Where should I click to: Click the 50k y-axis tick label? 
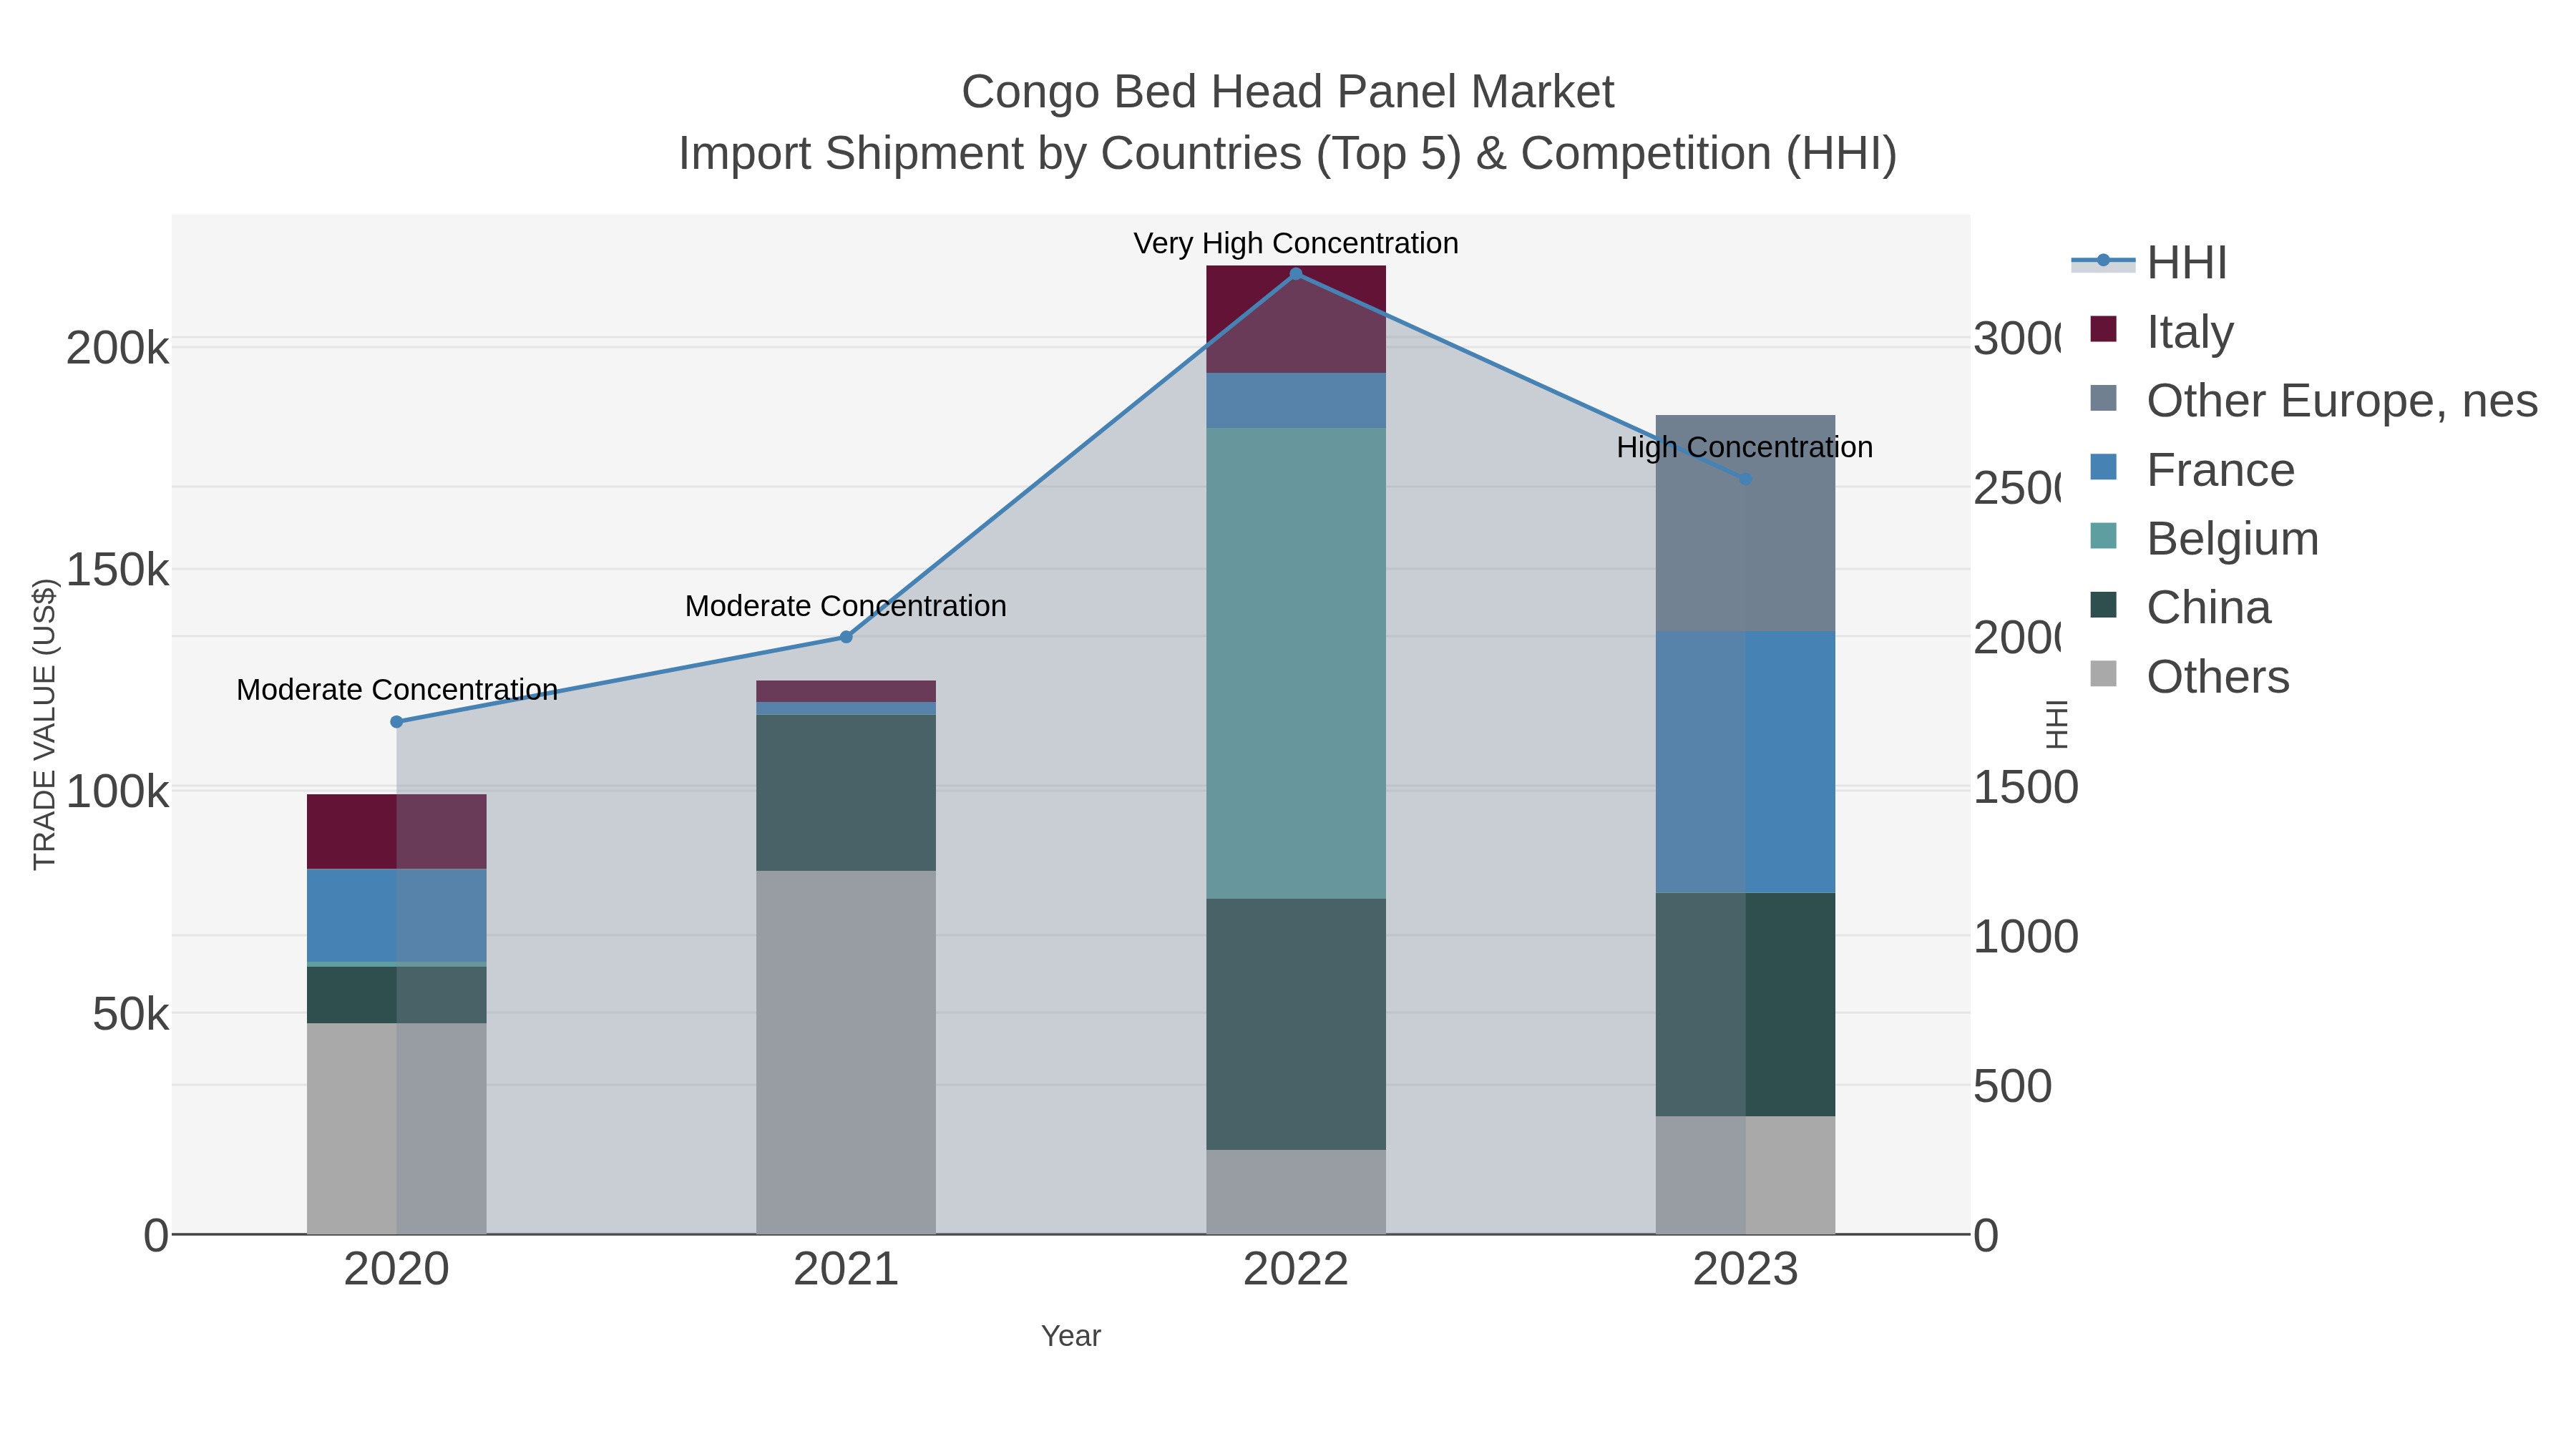tap(131, 1015)
